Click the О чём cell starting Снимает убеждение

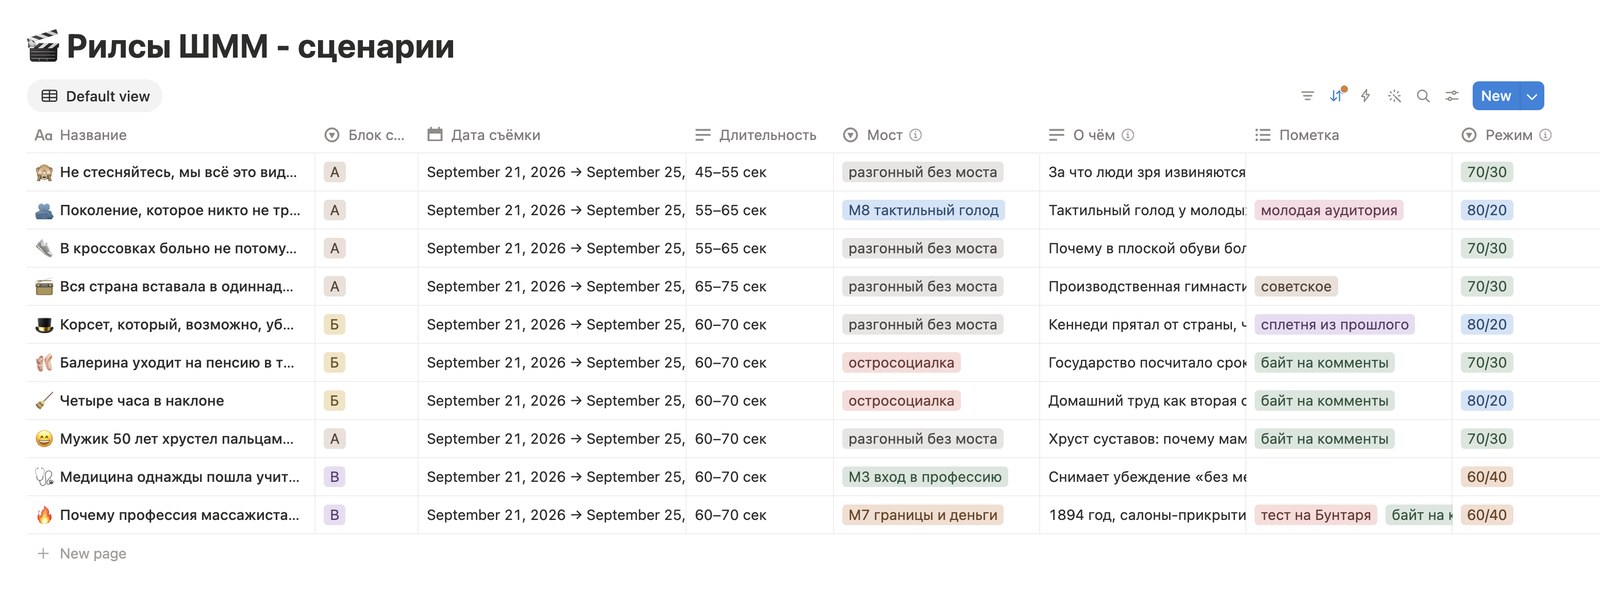coord(1143,477)
